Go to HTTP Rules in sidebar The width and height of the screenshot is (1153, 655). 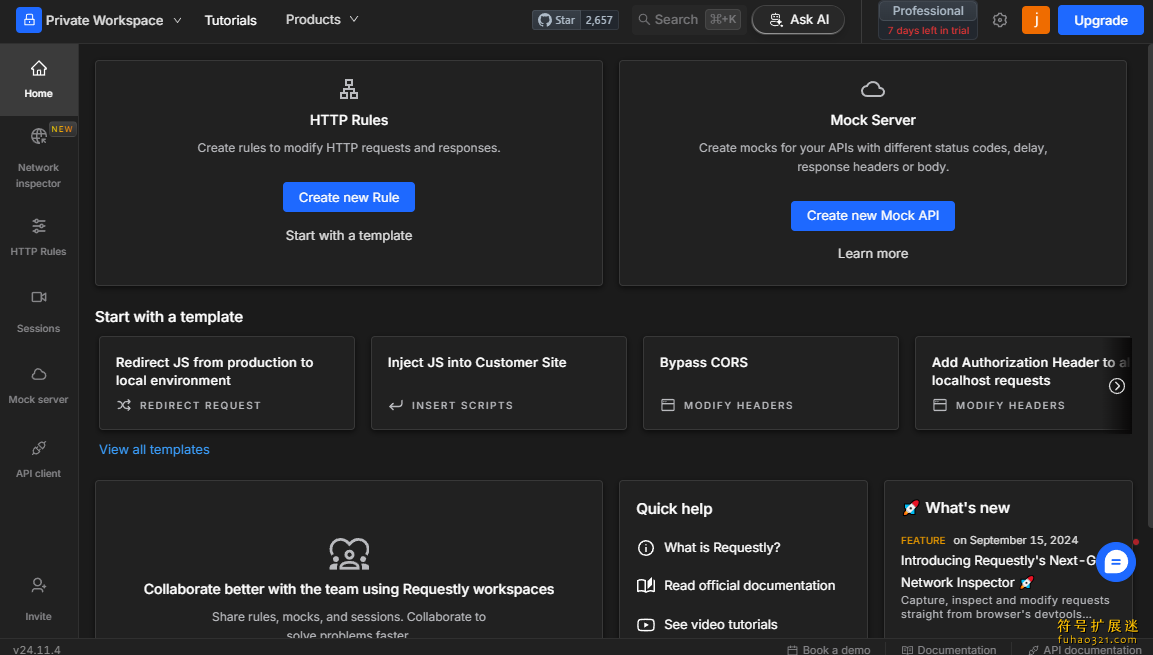coord(39,237)
